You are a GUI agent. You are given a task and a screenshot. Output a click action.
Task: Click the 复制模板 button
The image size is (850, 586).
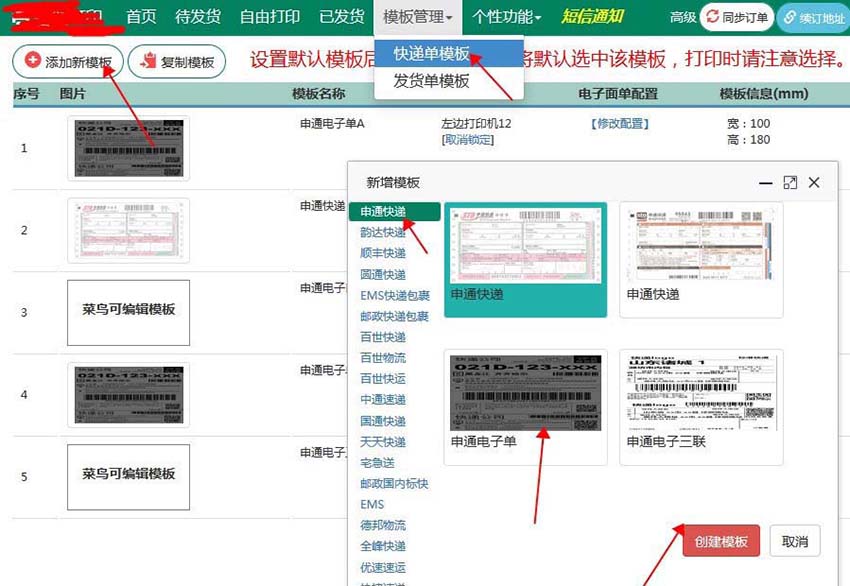(x=177, y=62)
